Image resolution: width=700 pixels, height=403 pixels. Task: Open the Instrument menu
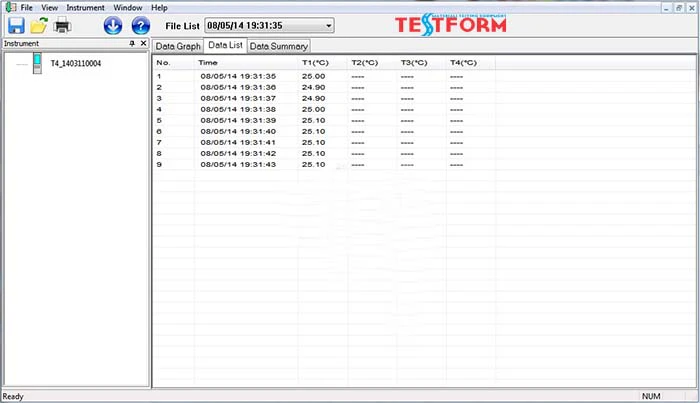pyautogui.click(x=85, y=7)
